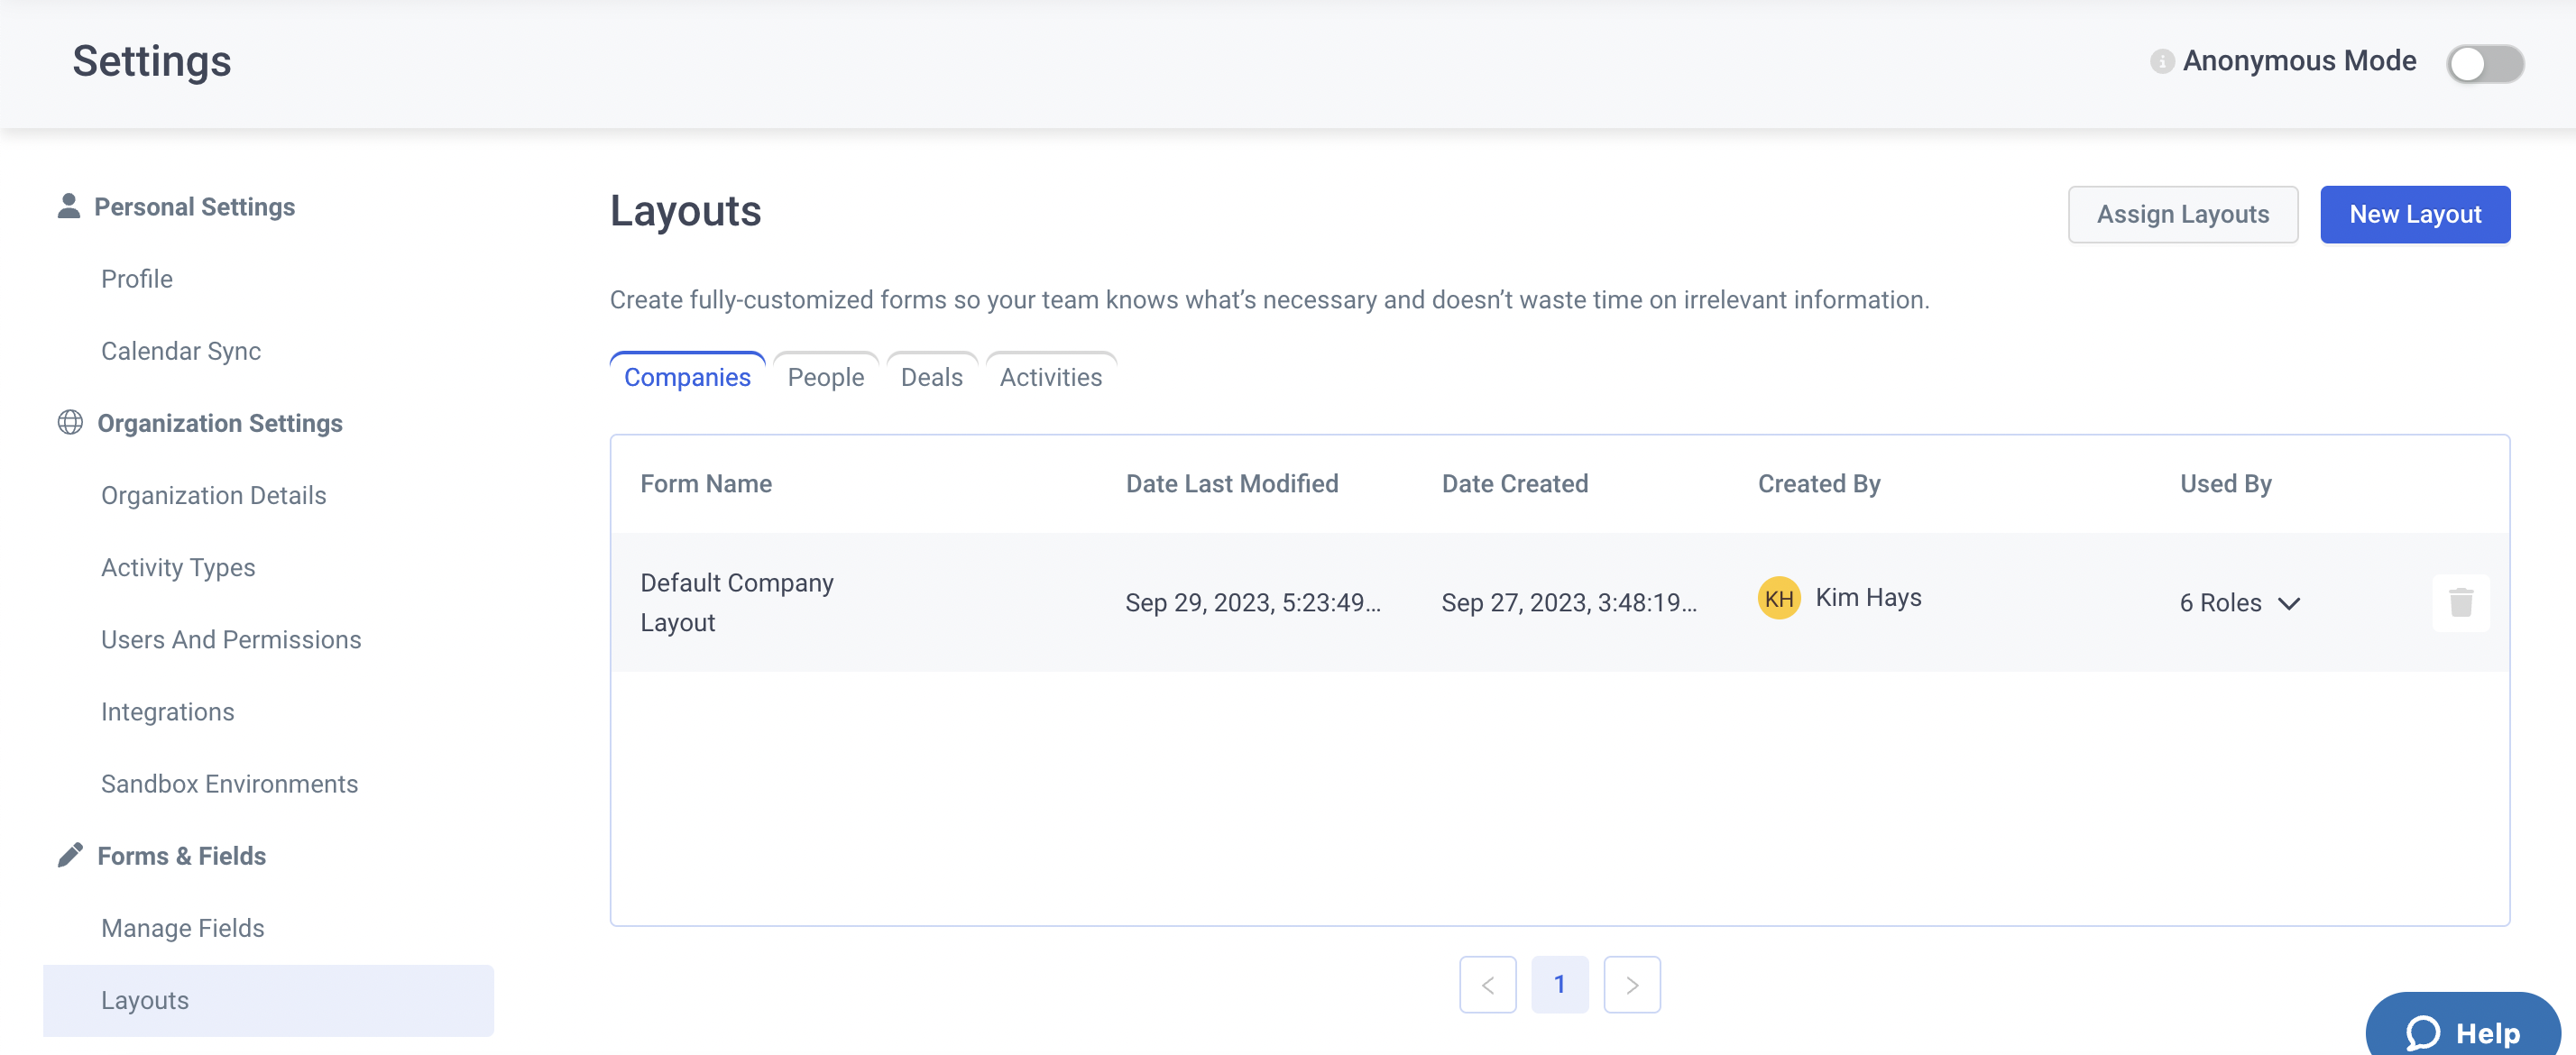The width and height of the screenshot is (2576, 1055).
Task: Select Layouts in the sidebar
Action: 268,1000
